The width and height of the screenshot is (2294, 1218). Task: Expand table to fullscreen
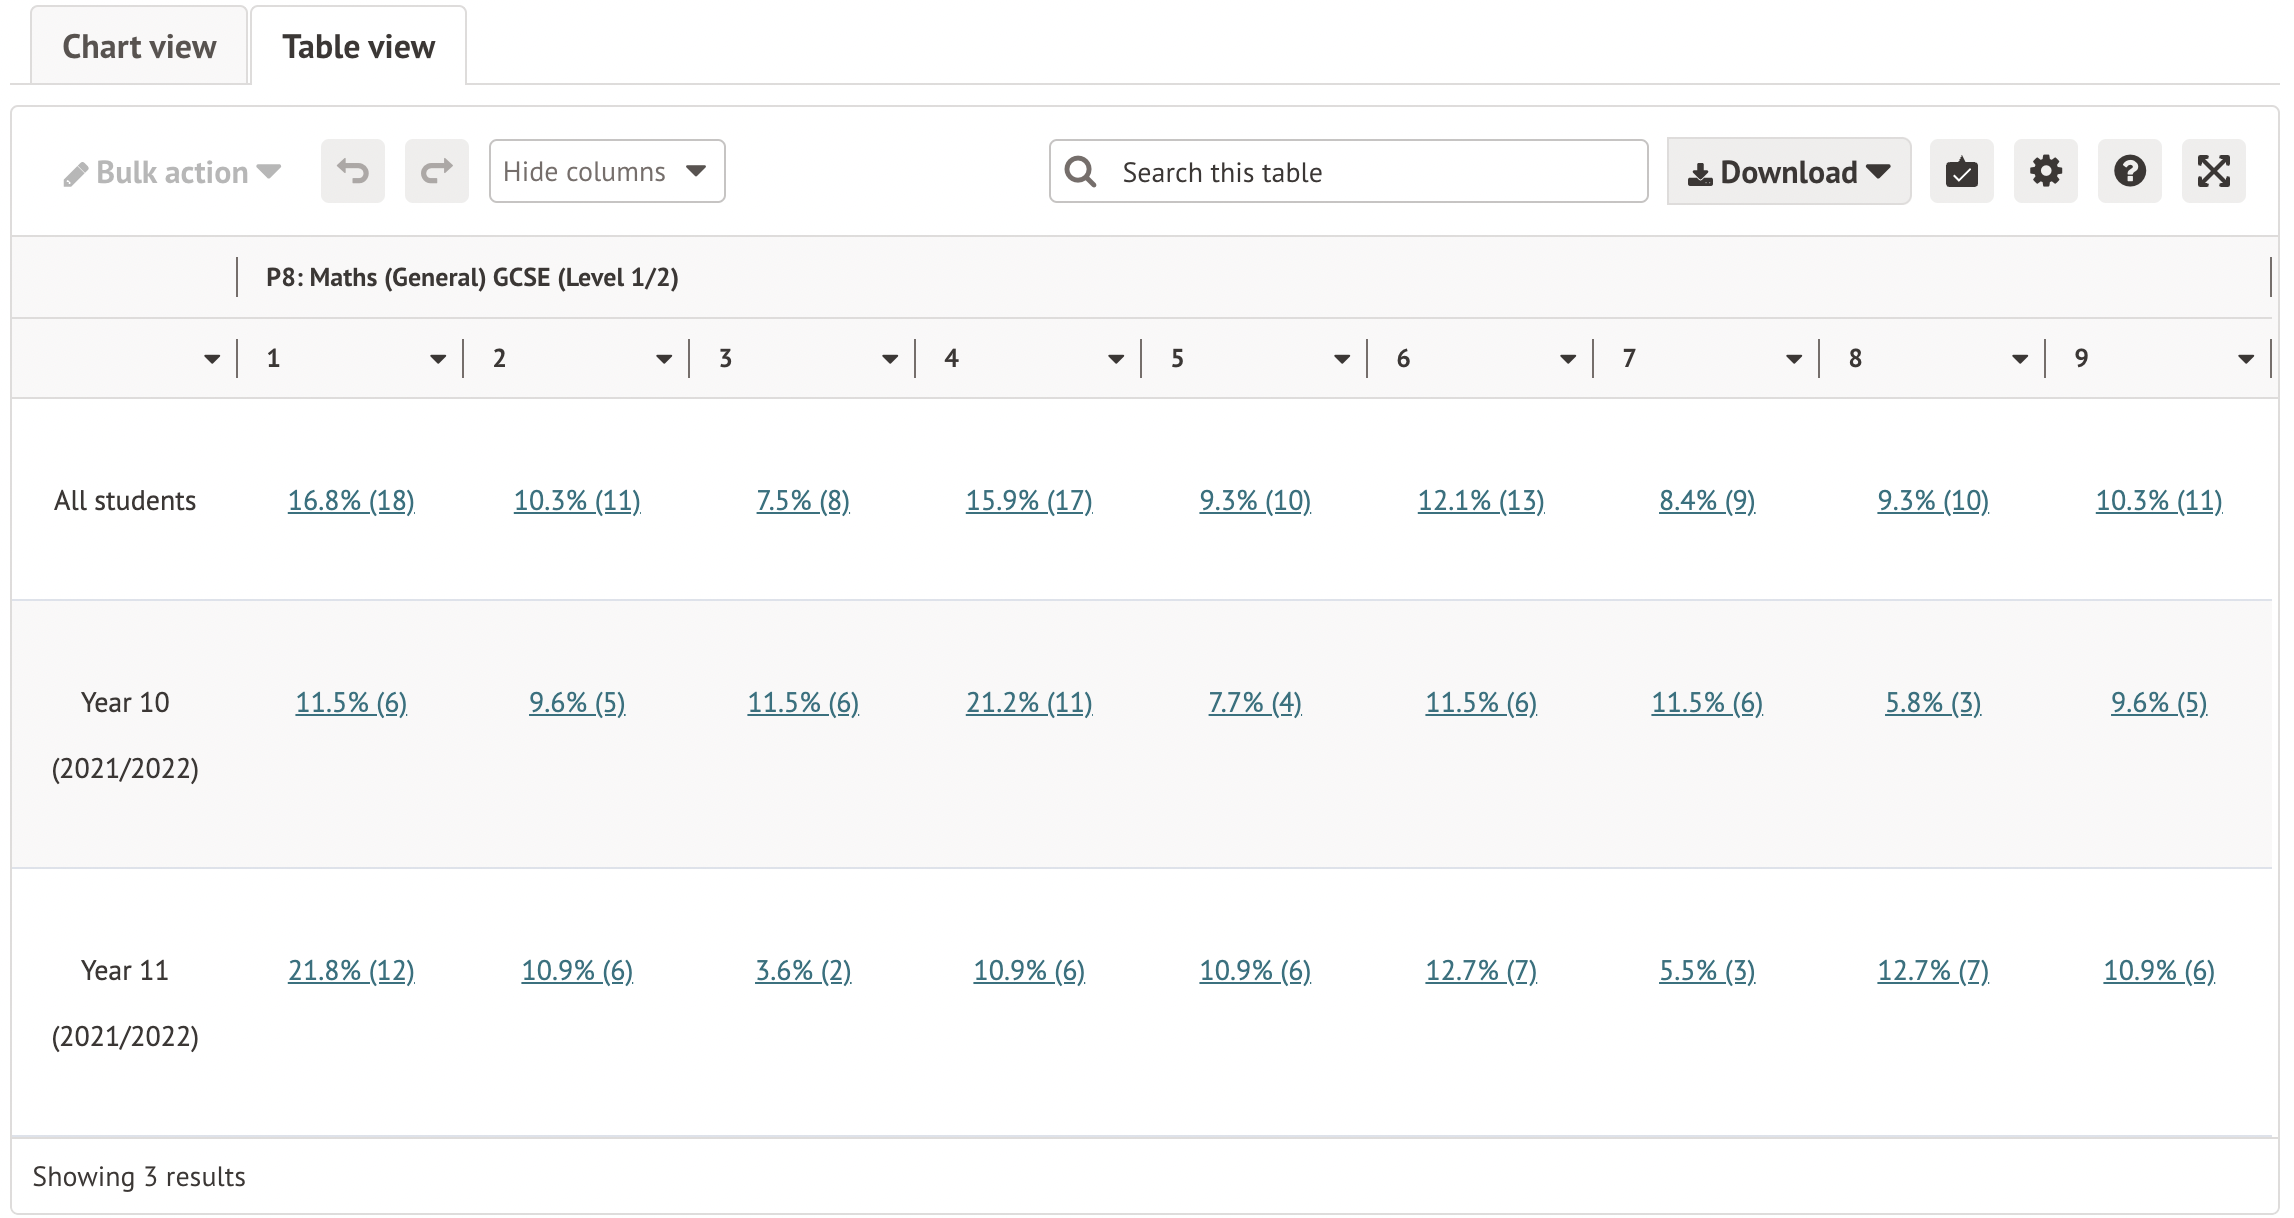(2213, 172)
